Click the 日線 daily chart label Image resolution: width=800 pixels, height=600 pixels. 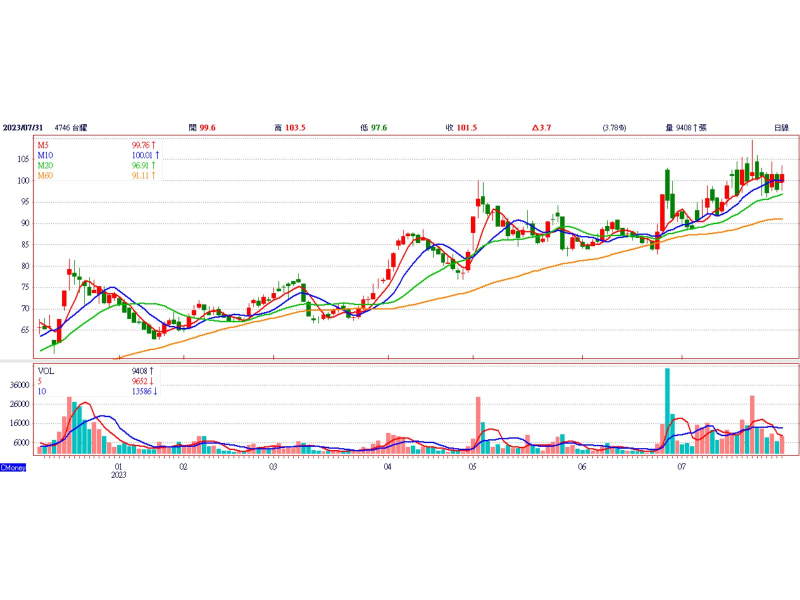[x=781, y=128]
